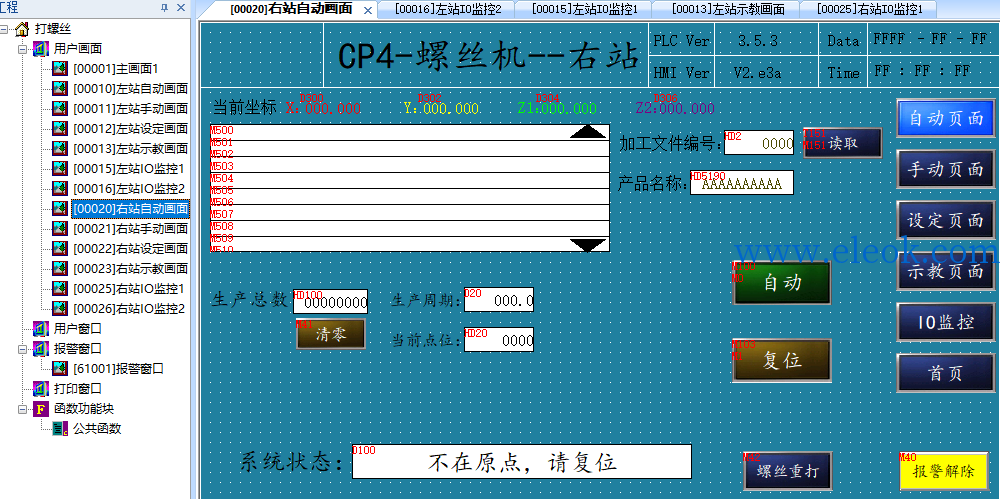Switch to the [00025]右站IO监控1 tab

[x=868, y=9]
